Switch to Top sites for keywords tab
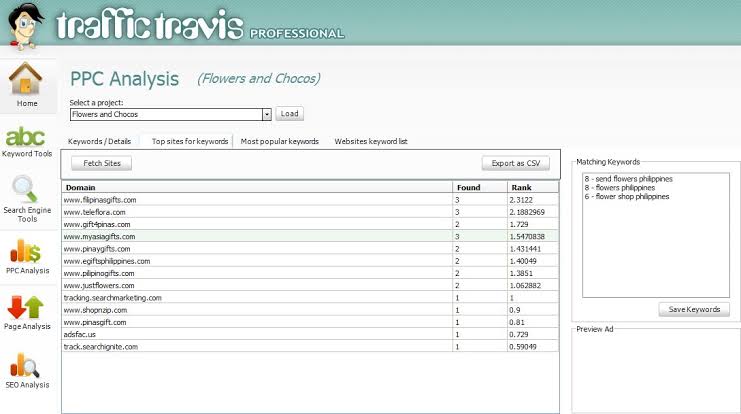 point(190,141)
